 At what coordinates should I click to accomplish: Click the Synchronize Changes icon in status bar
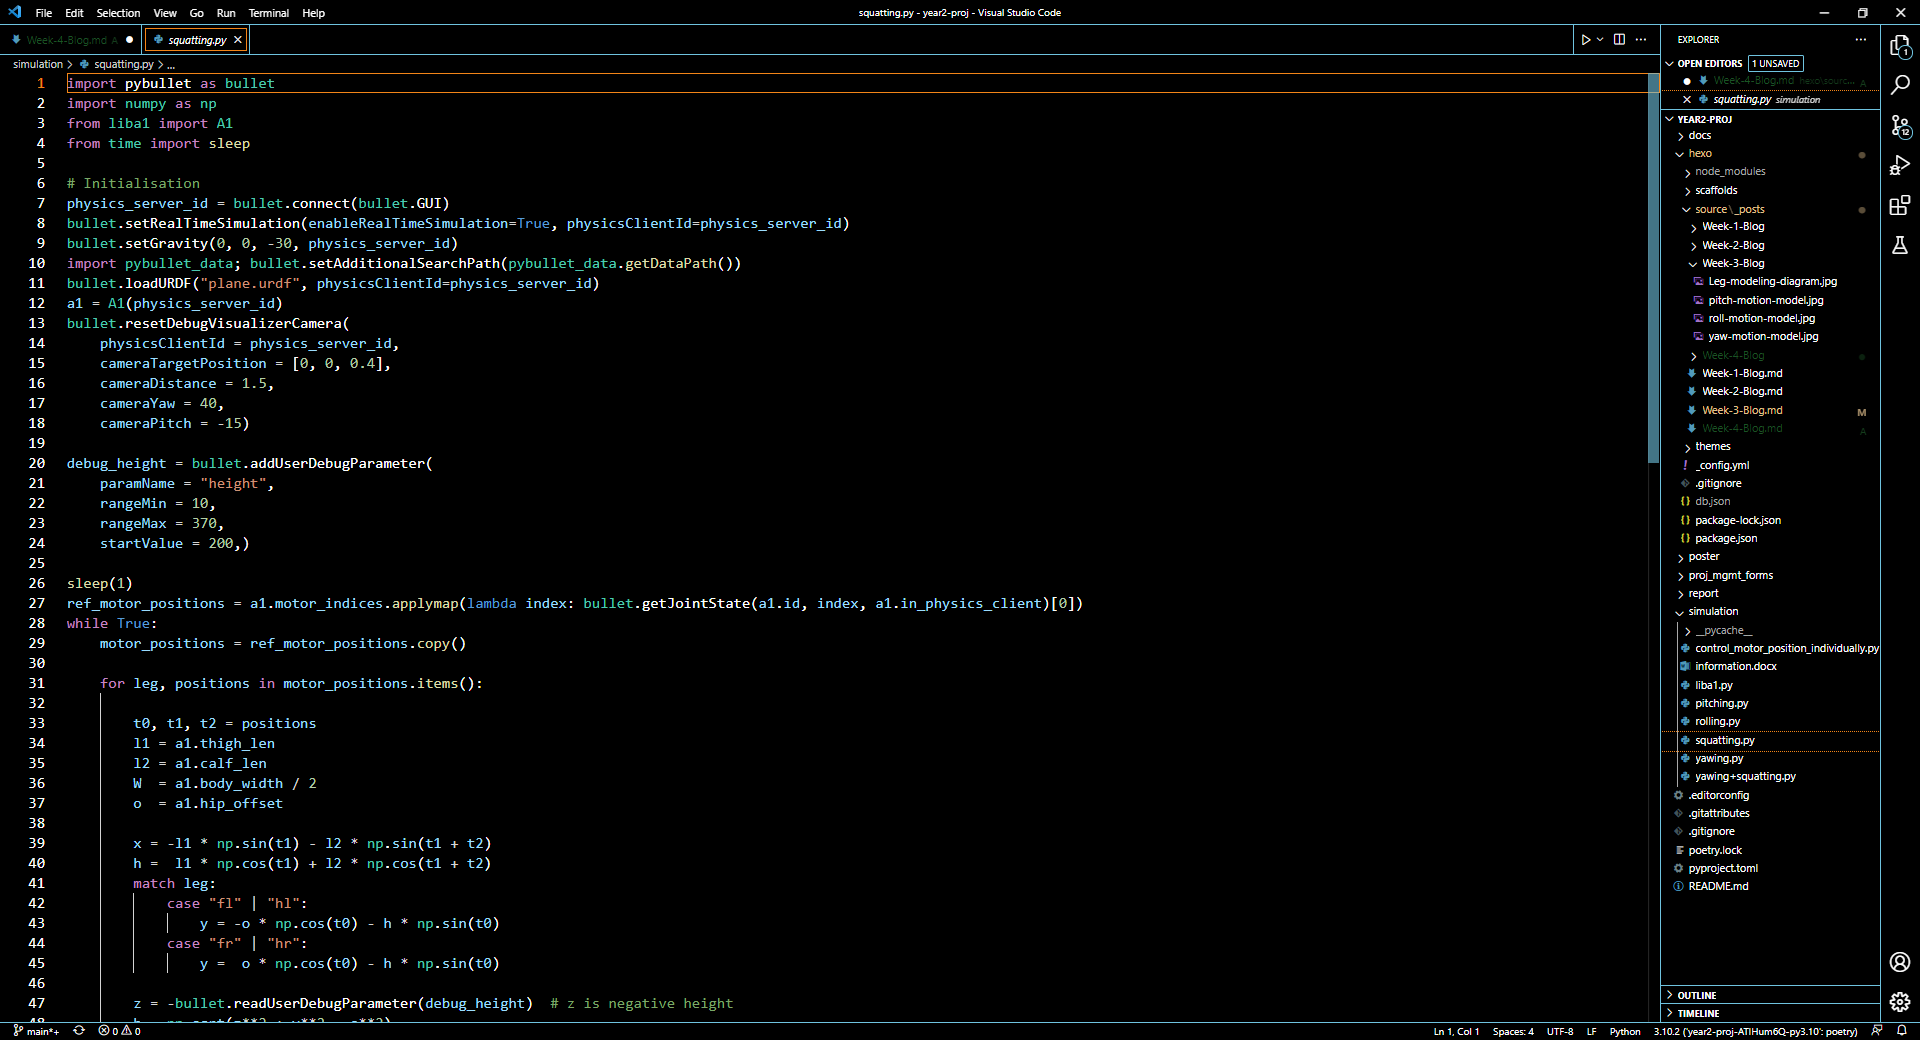pyautogui.click(x=79, y=1031)
